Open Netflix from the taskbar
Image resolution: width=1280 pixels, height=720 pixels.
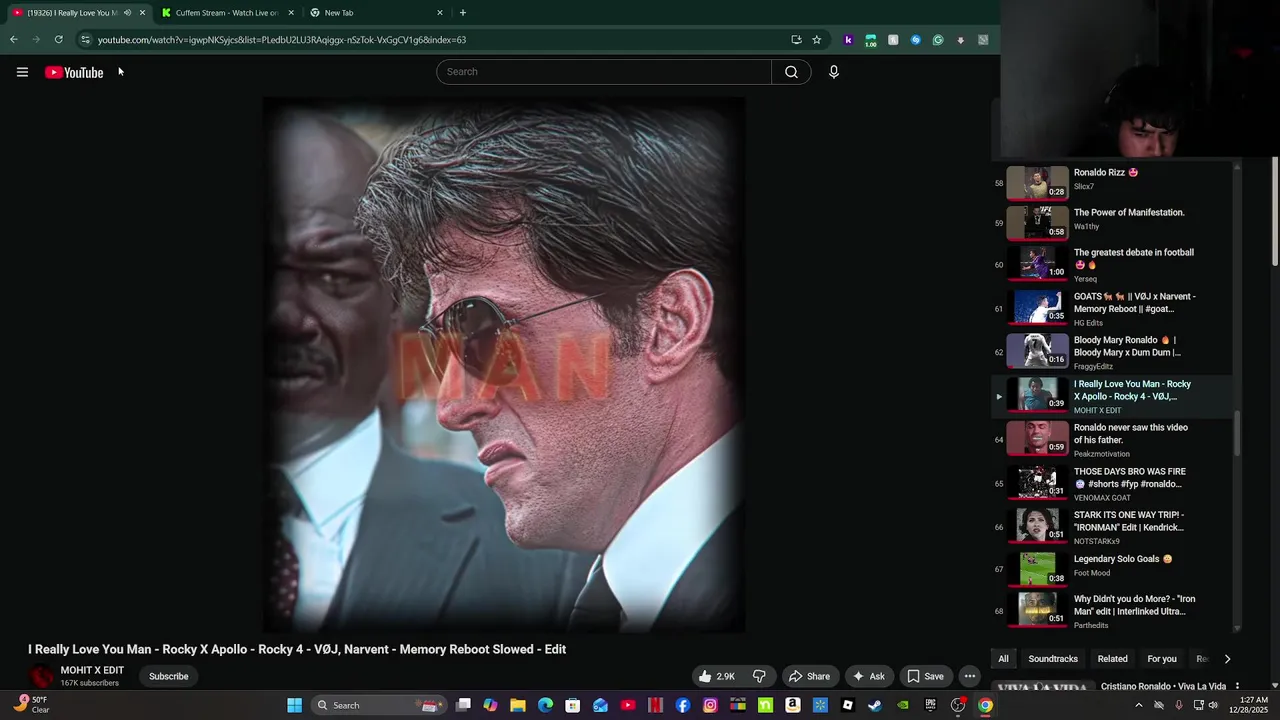point(655,705)
